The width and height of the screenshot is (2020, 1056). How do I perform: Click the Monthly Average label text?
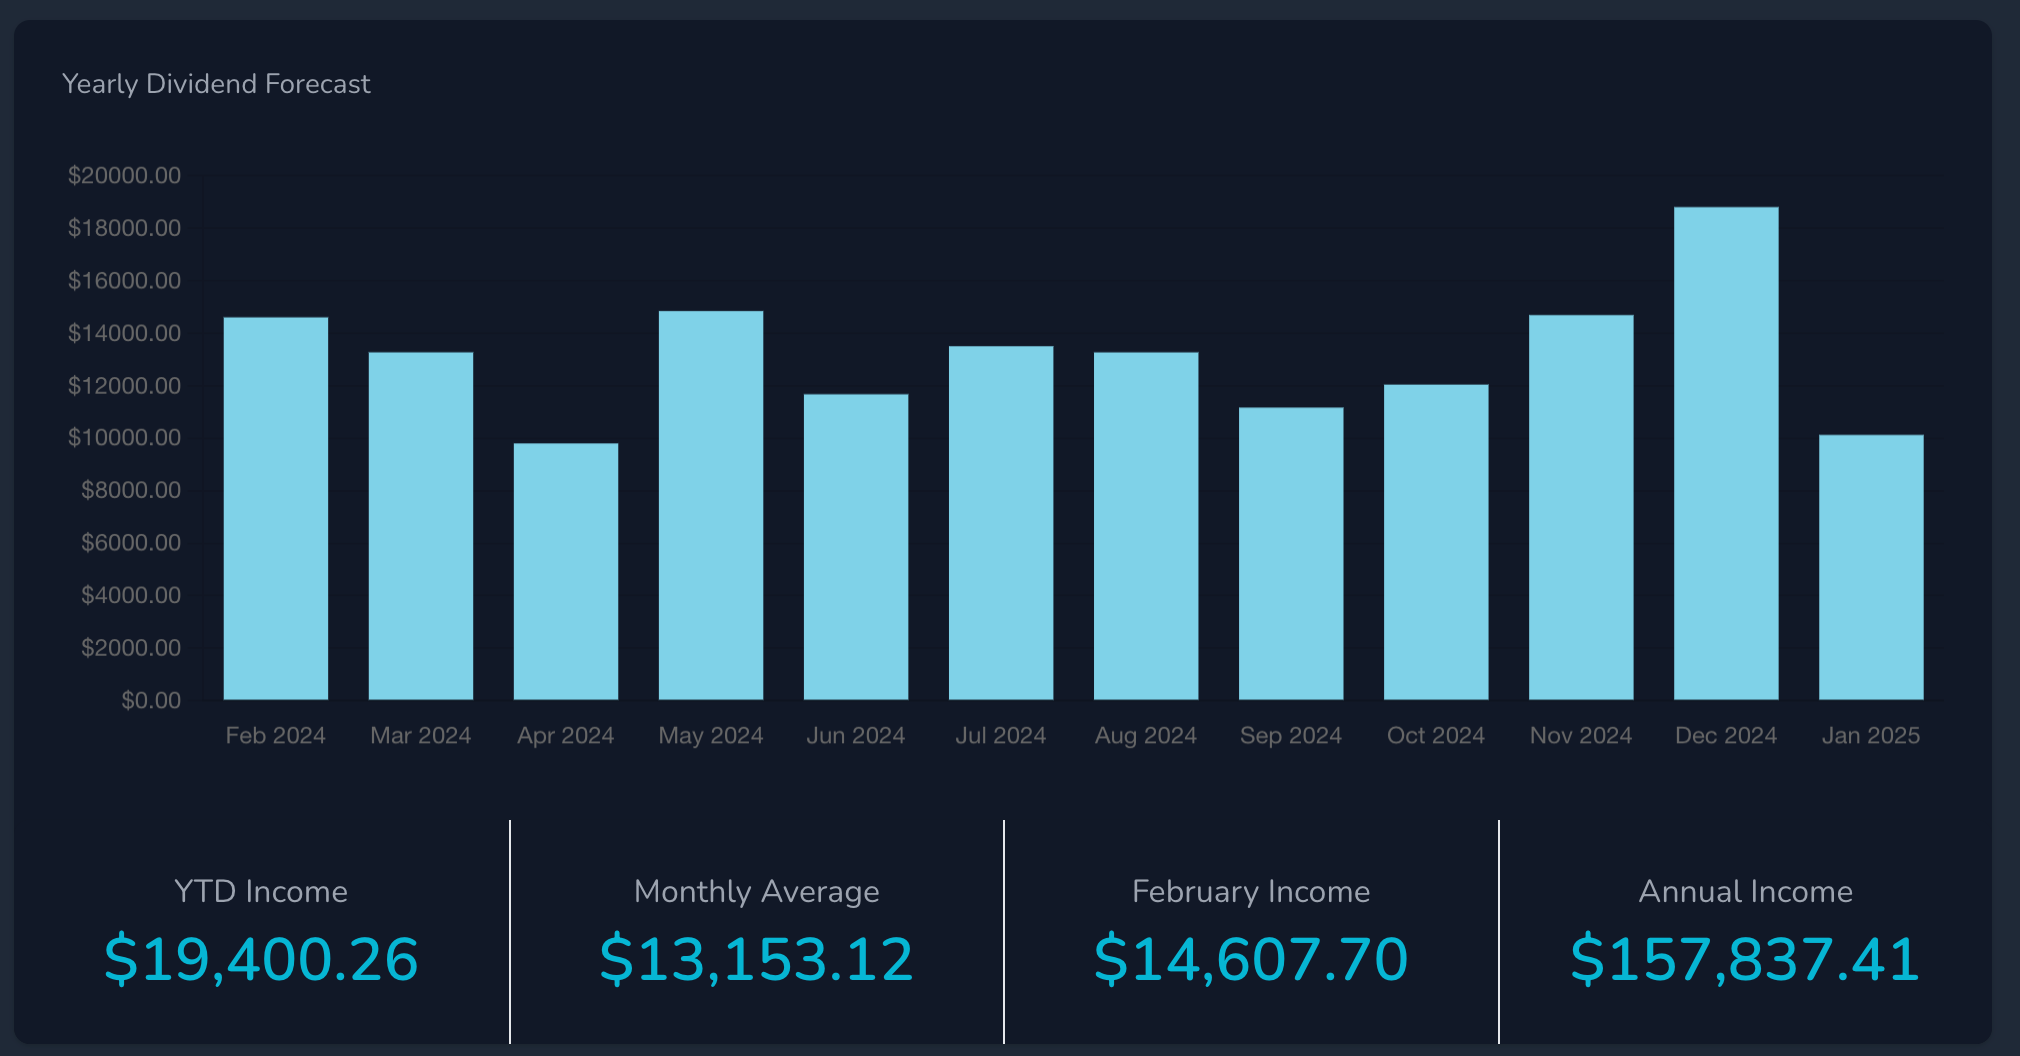(756, 891)
